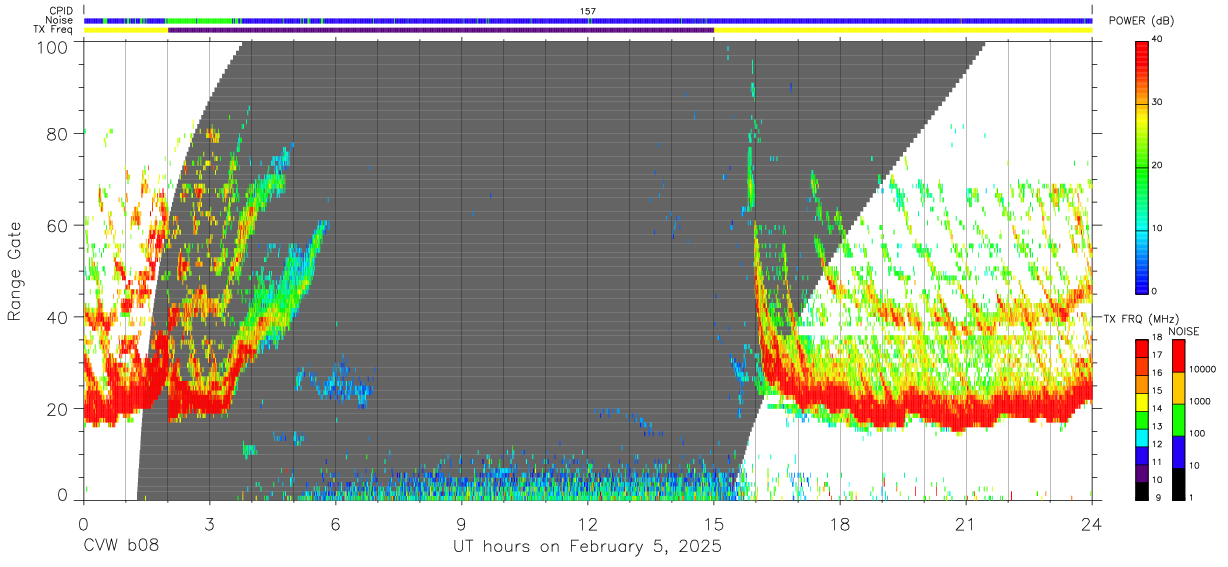Click the Range Gate axis label
This screenshot has height=567, width=1228.
click(16, 271)
